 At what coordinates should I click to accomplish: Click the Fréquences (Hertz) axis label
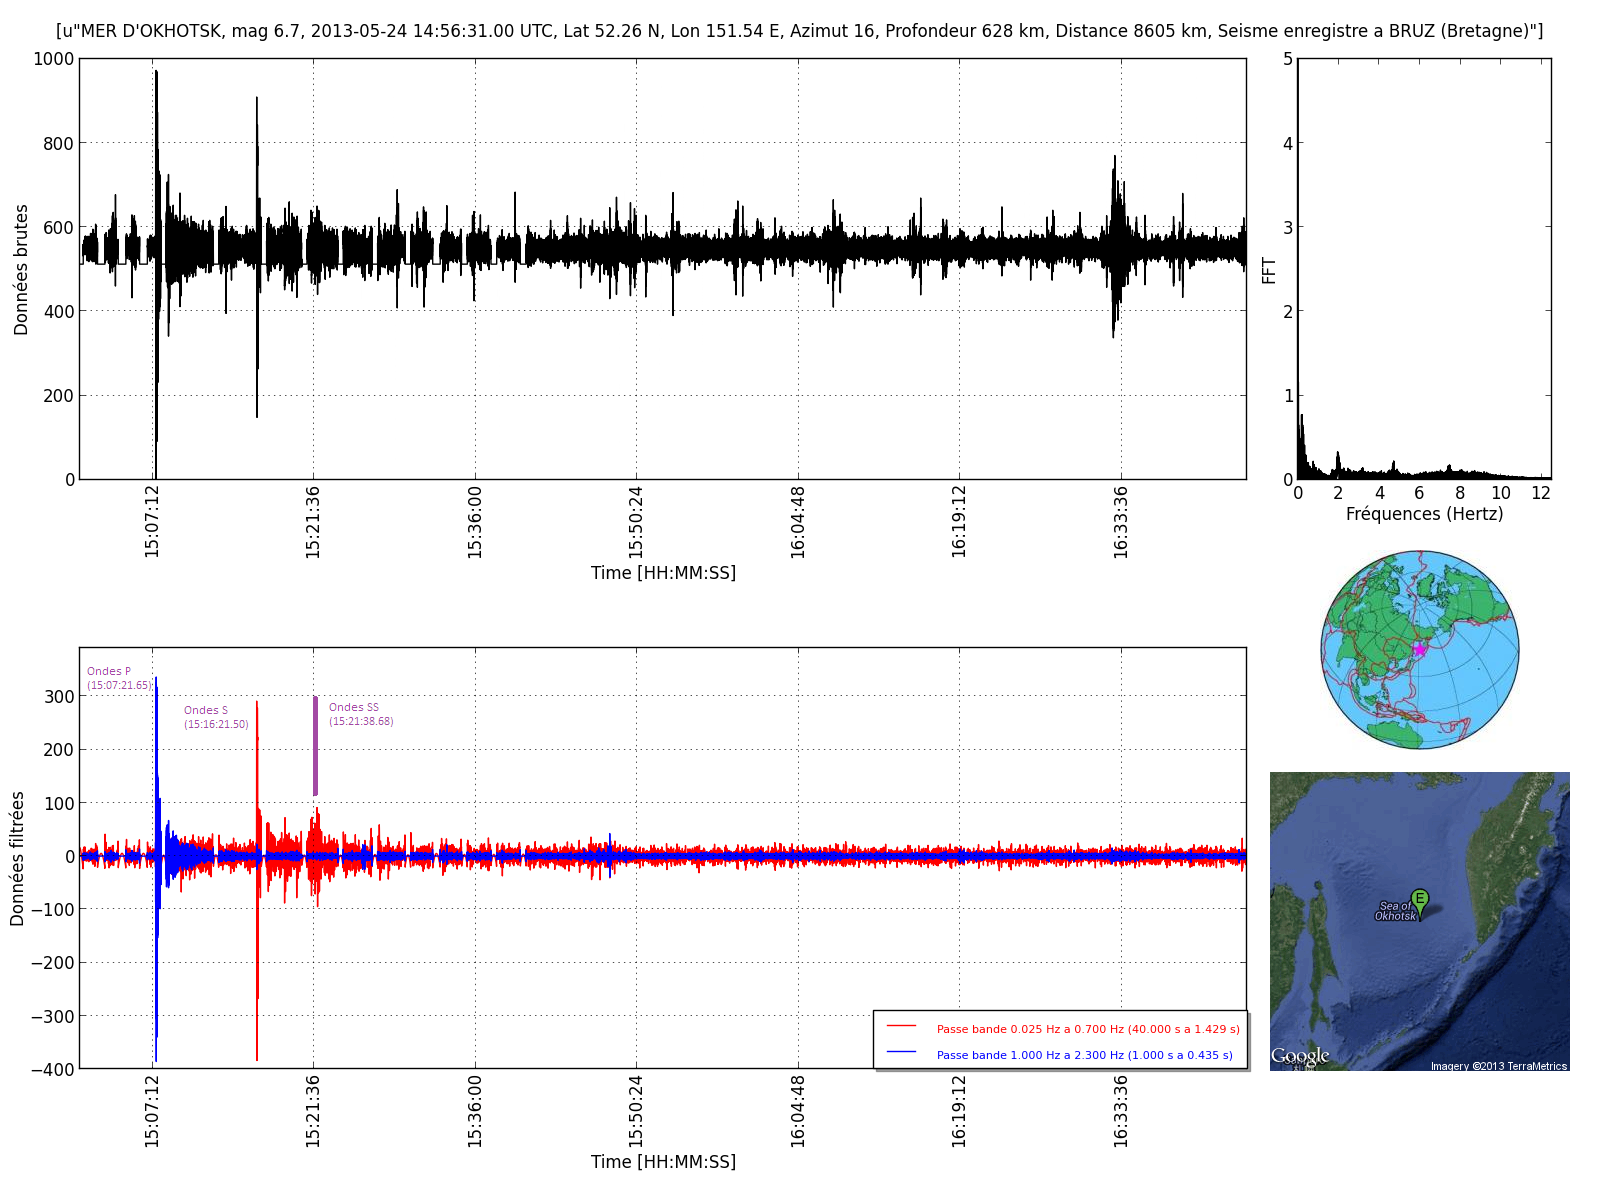1424,514
